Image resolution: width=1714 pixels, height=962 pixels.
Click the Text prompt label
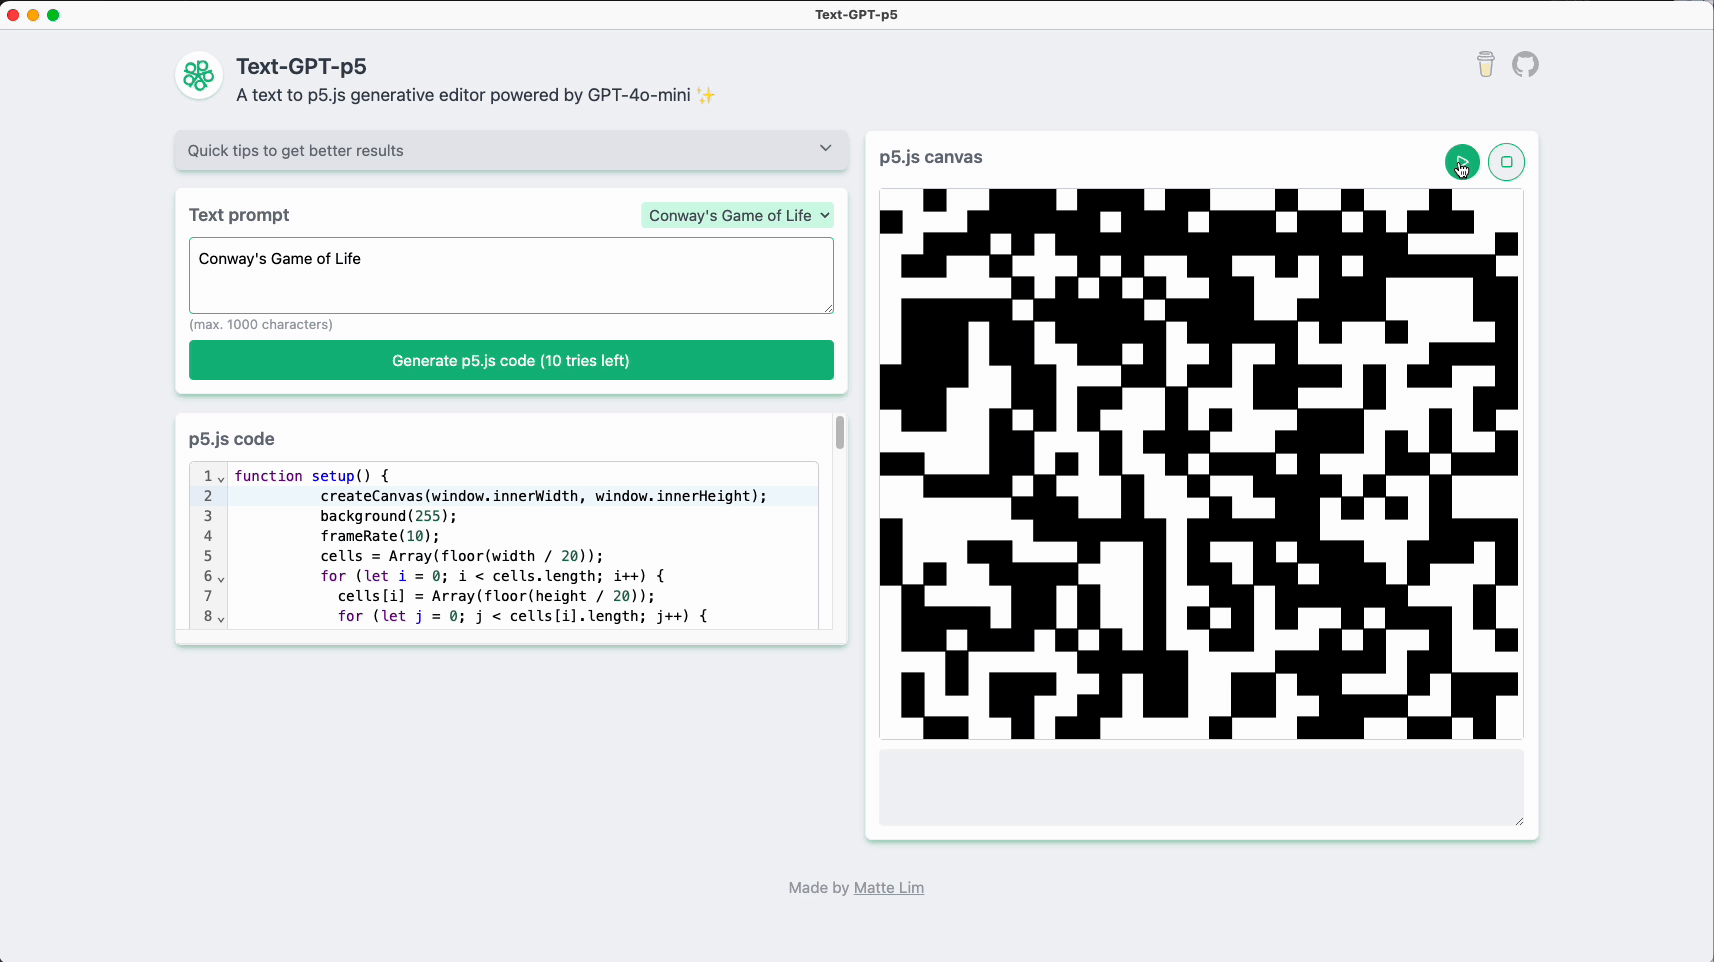click(x=239, y=215)
